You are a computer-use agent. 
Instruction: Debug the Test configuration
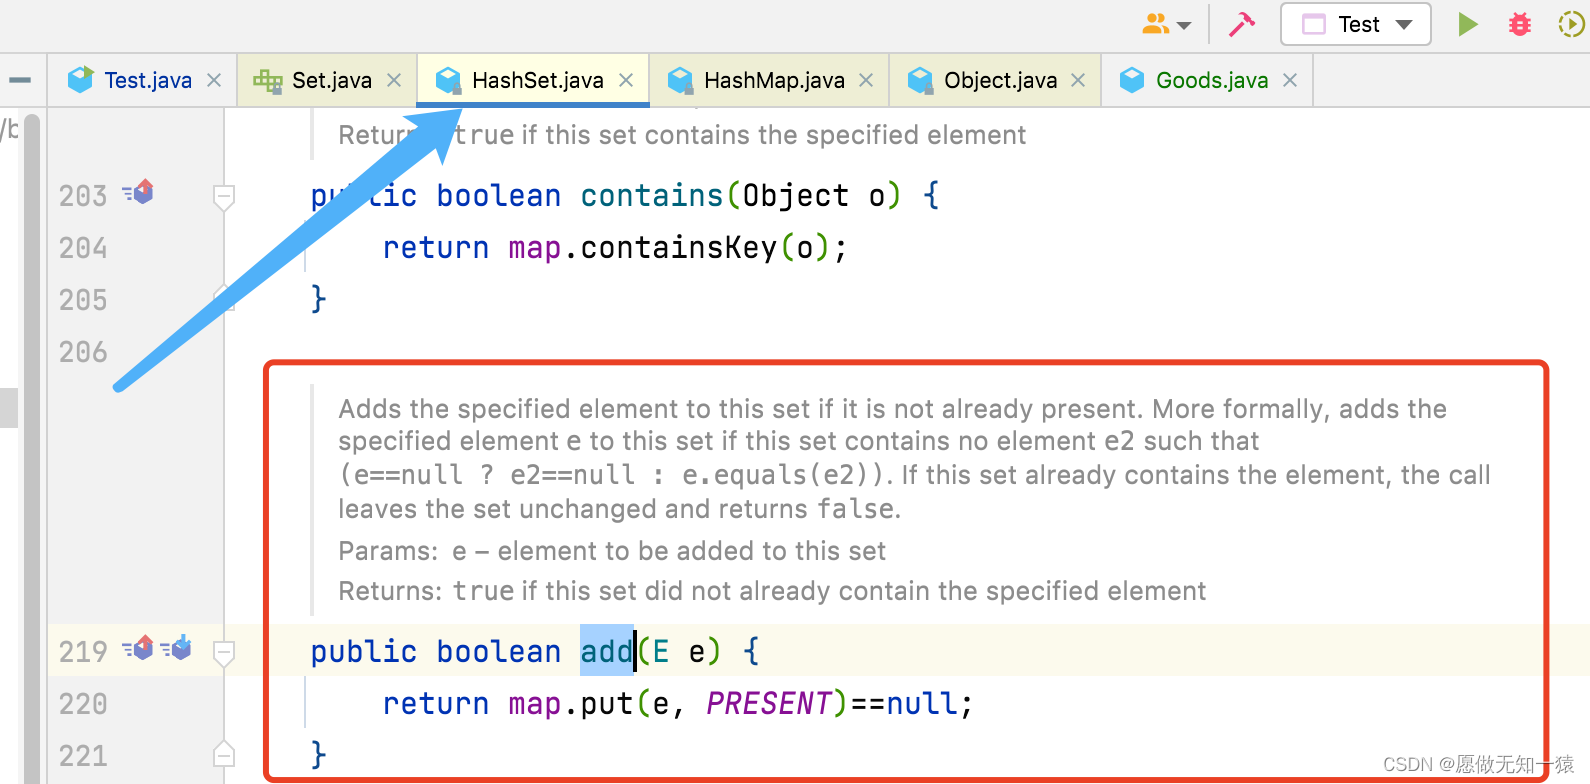[1520, 24]
